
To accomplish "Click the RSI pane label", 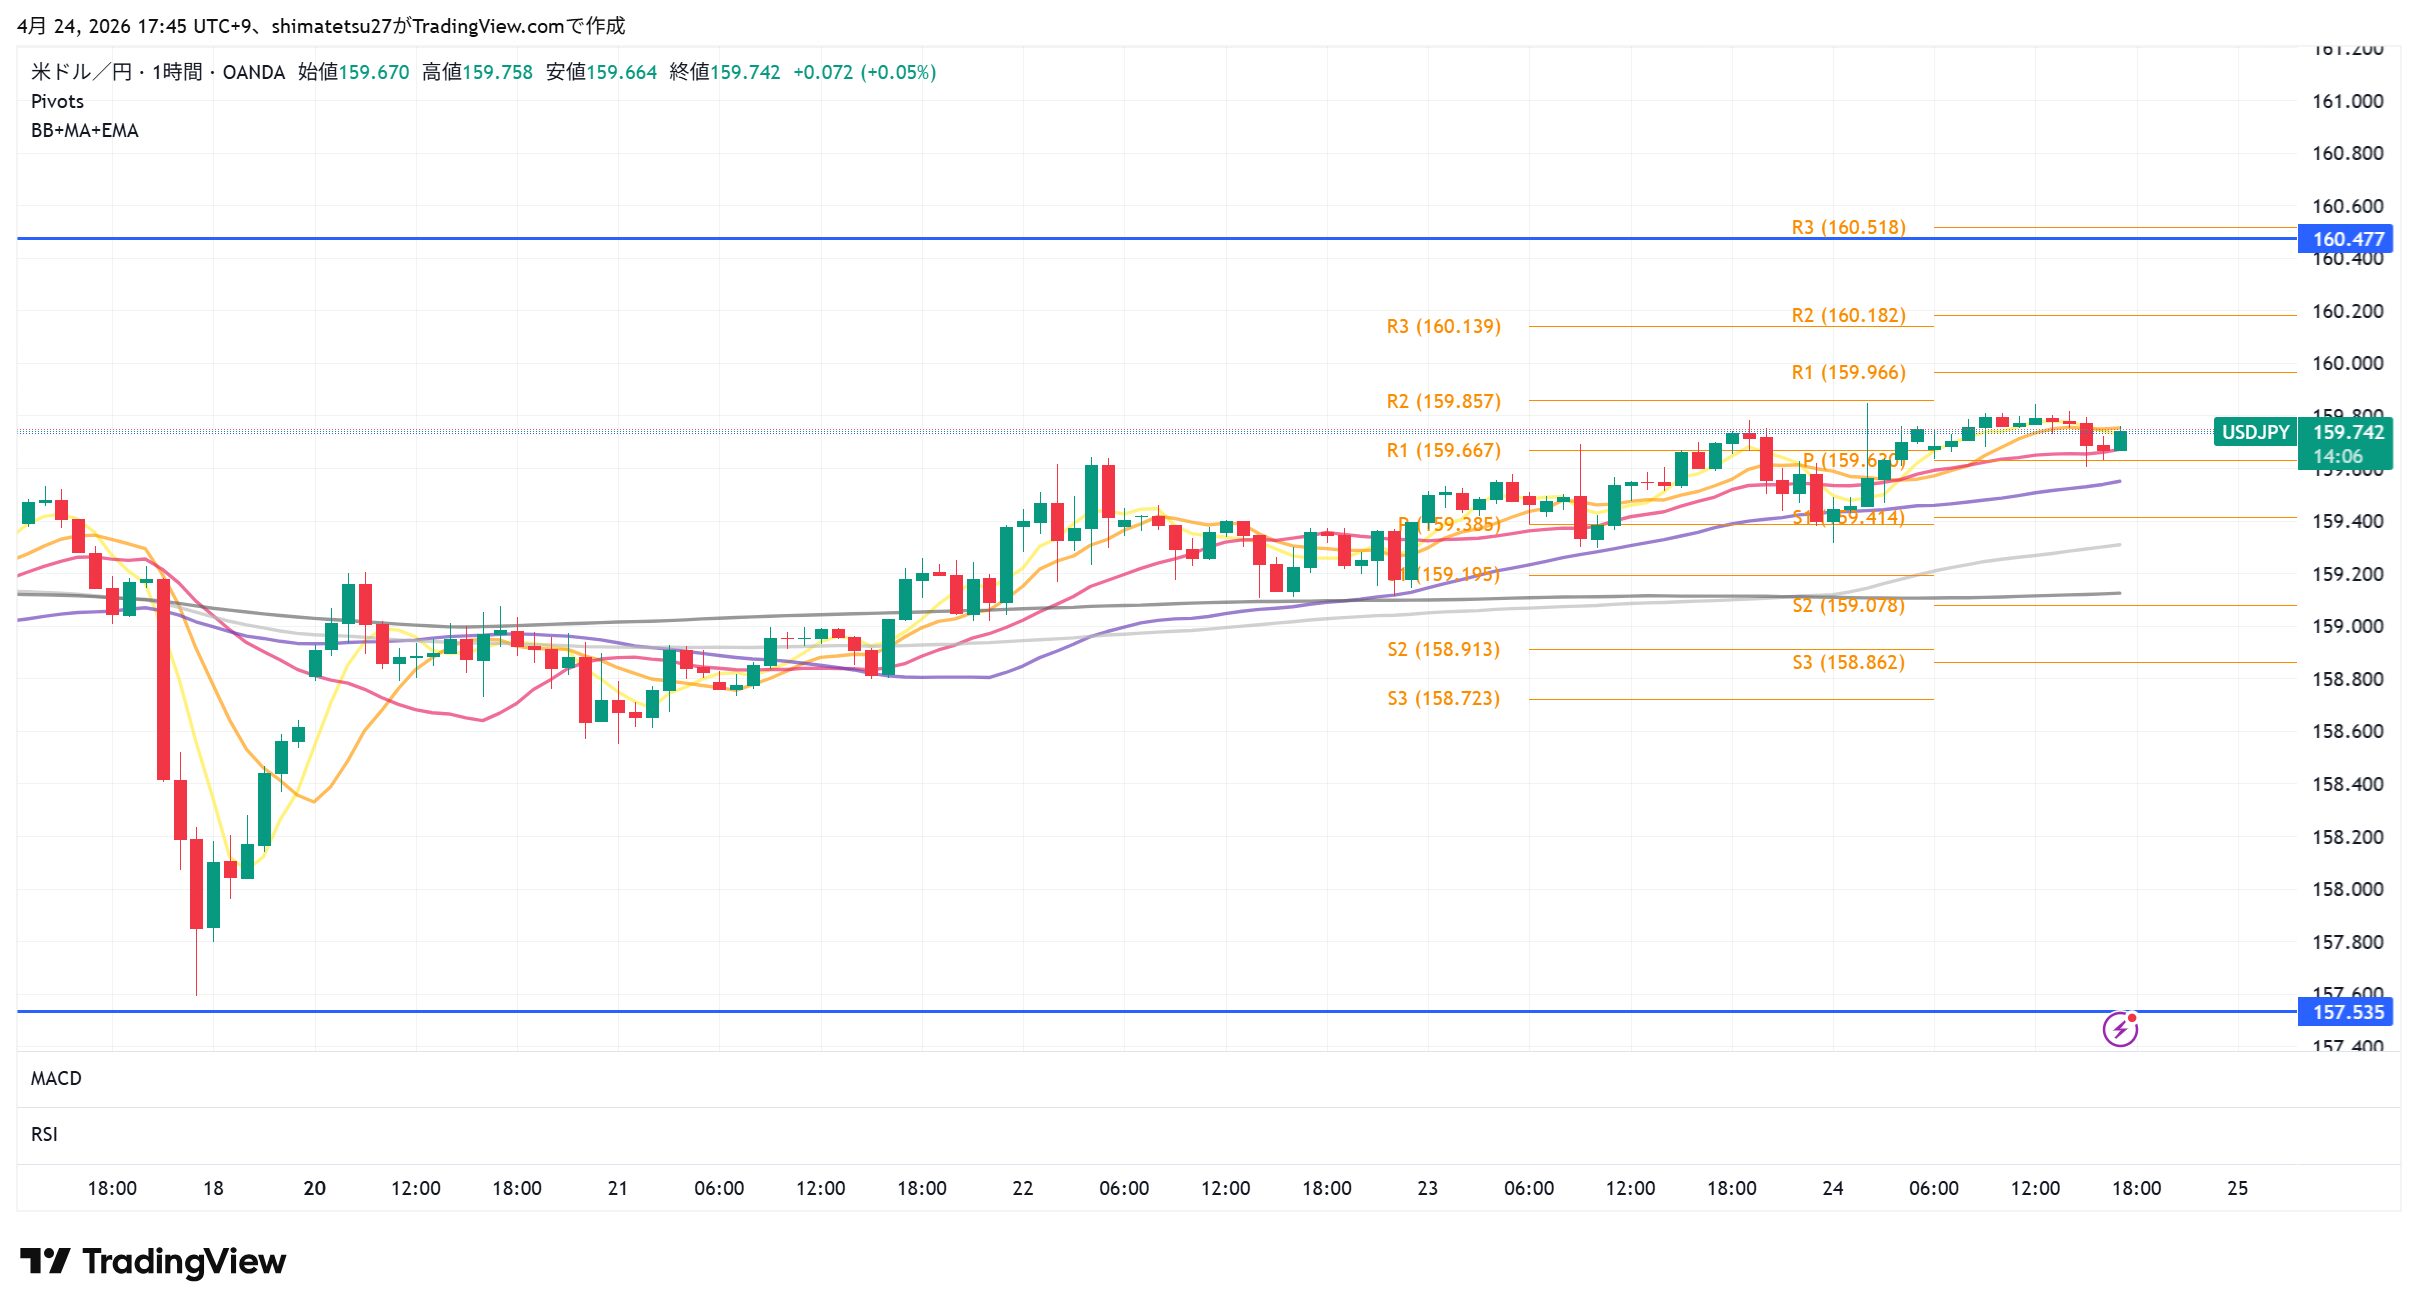I will [x=44, y=1134].
